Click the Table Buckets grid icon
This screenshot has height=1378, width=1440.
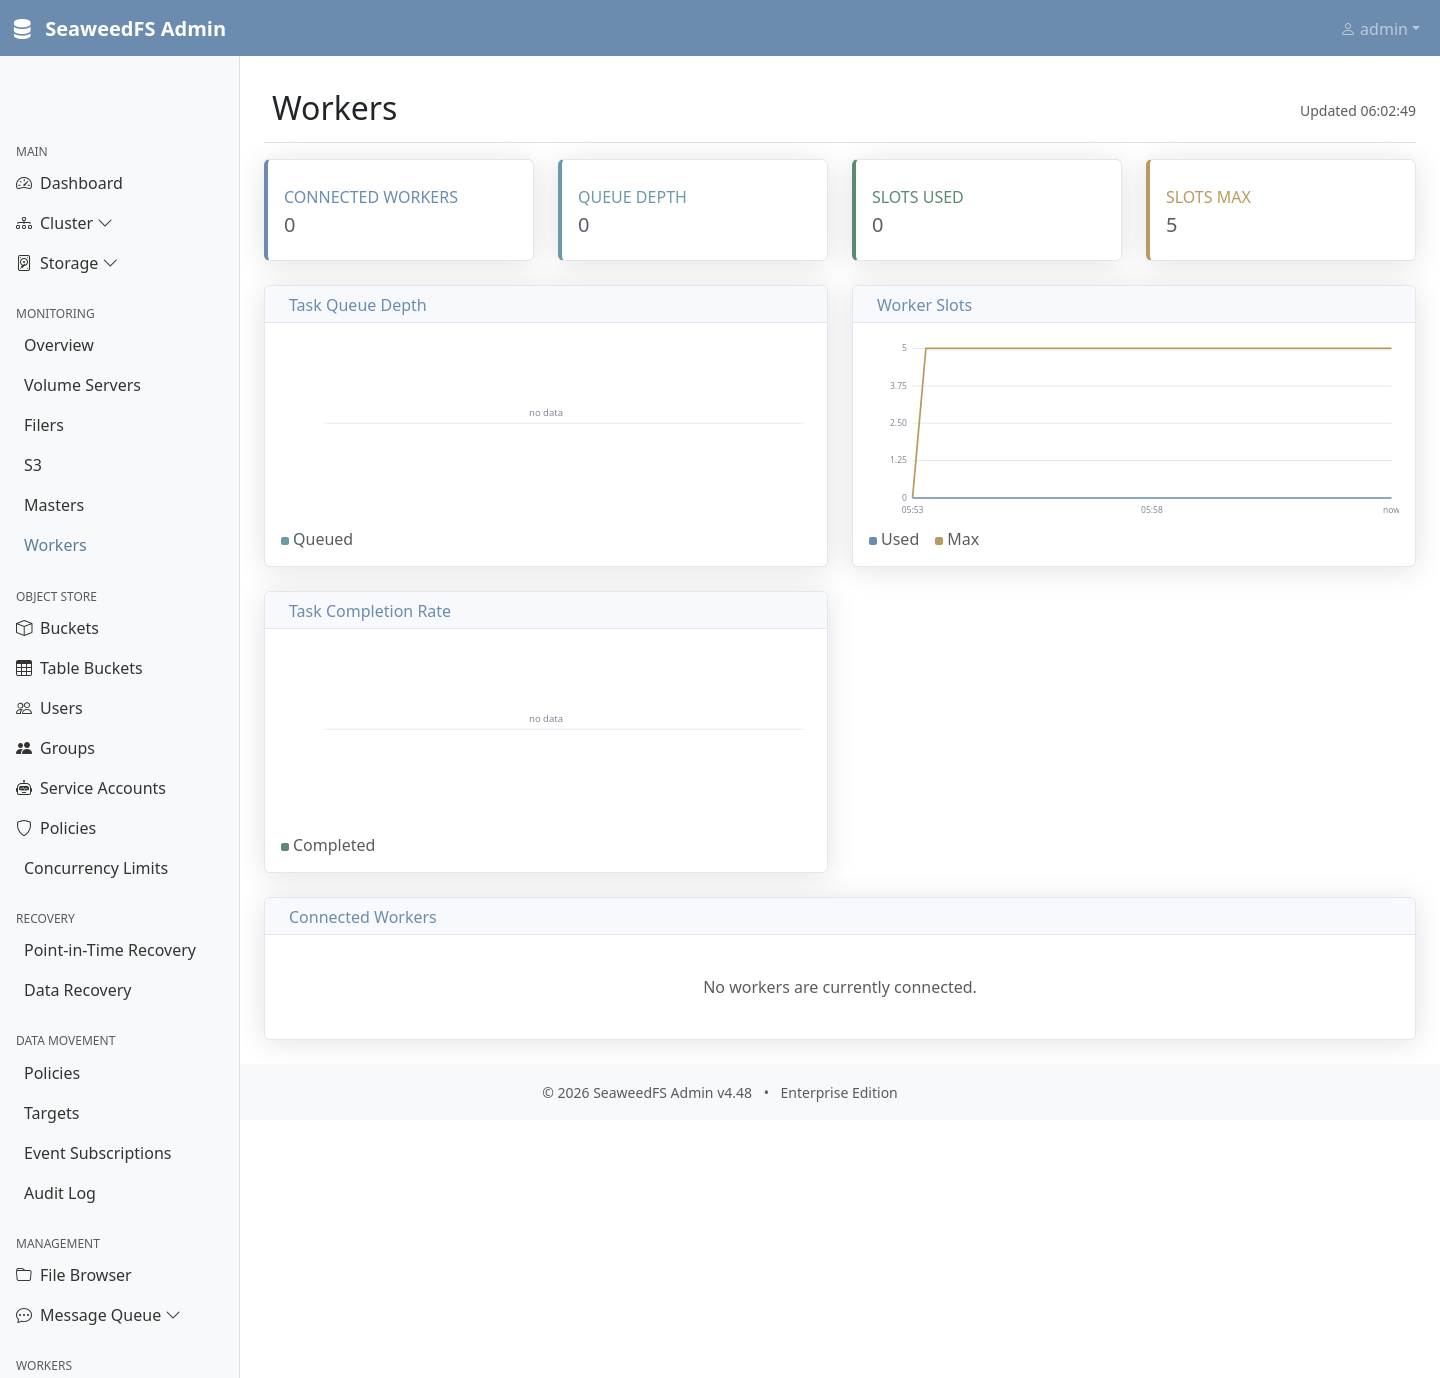[24, 668]
